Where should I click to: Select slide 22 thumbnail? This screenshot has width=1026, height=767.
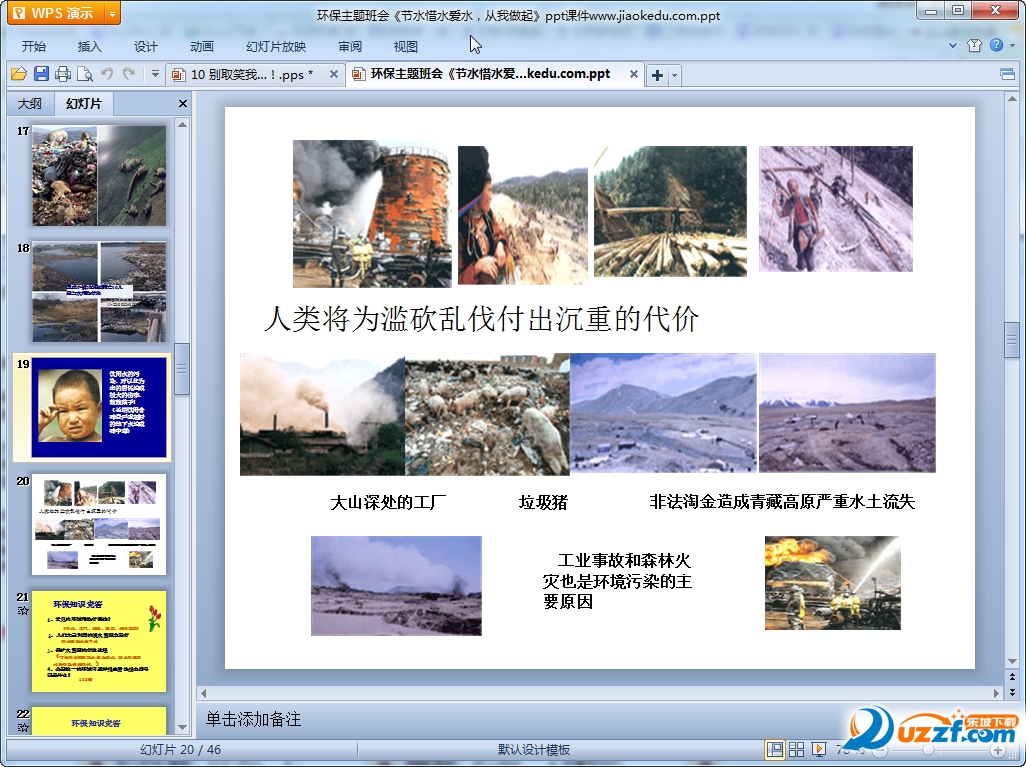point(99,721)
